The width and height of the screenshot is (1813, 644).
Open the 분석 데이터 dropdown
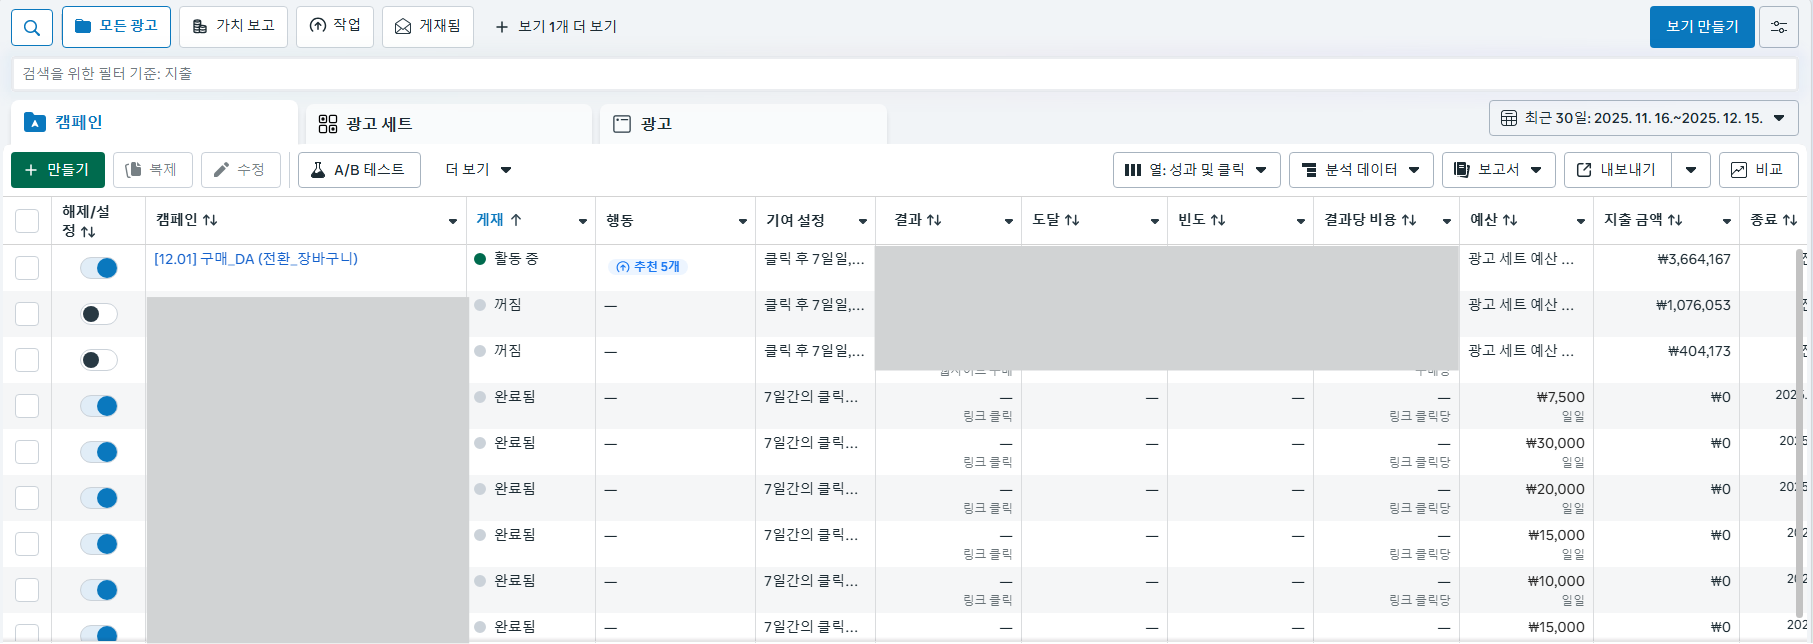(1360, 170)
